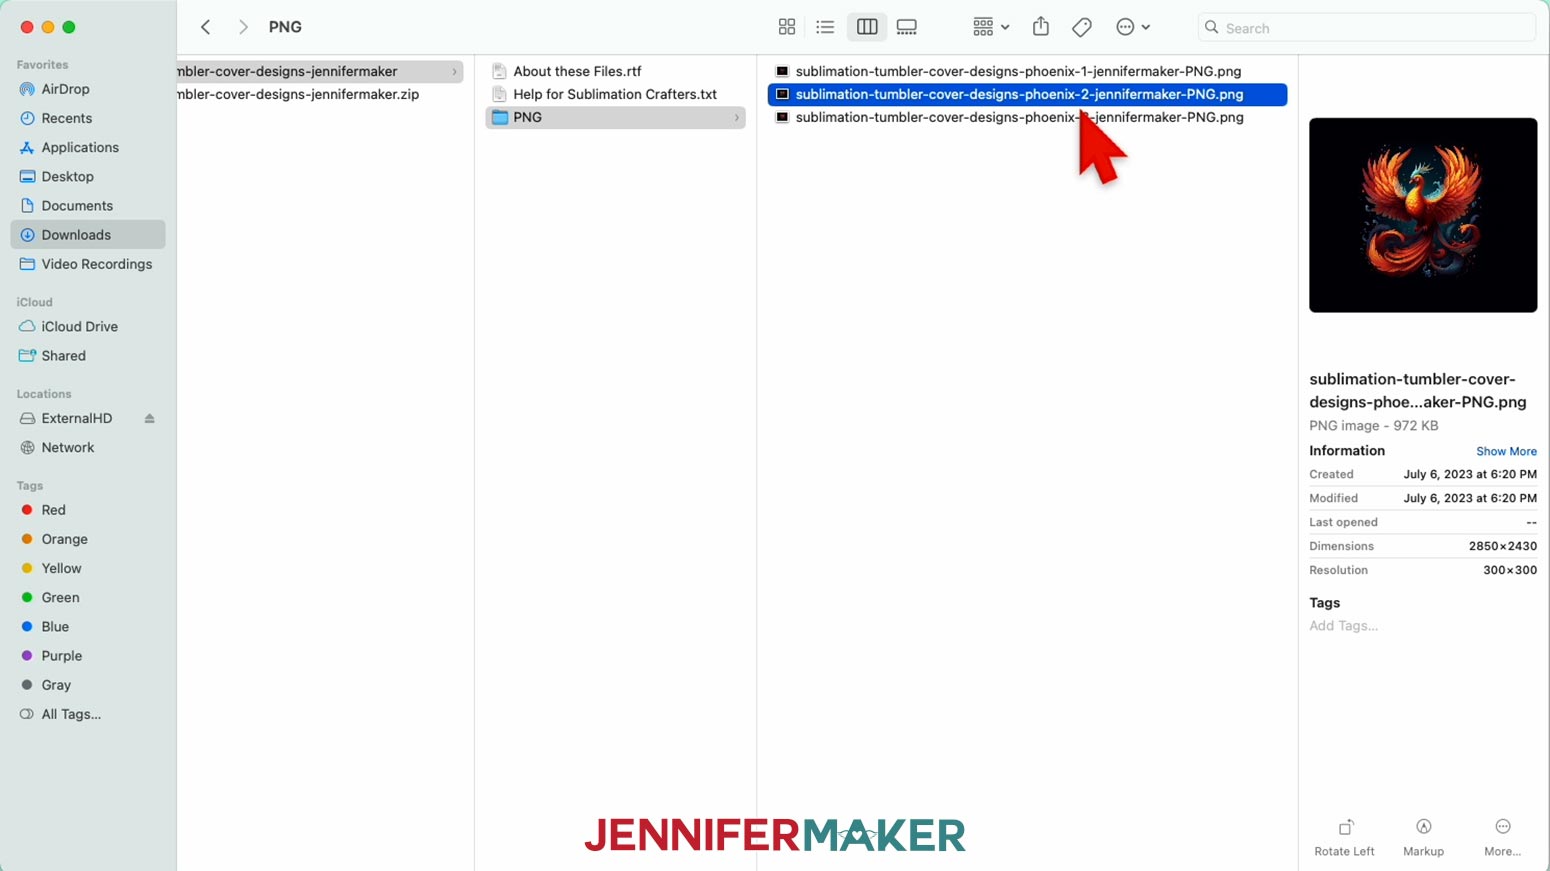The image size is (1550, 871).
Task: Open ExternalHD in the sidebar
Action: coord(77,418)
